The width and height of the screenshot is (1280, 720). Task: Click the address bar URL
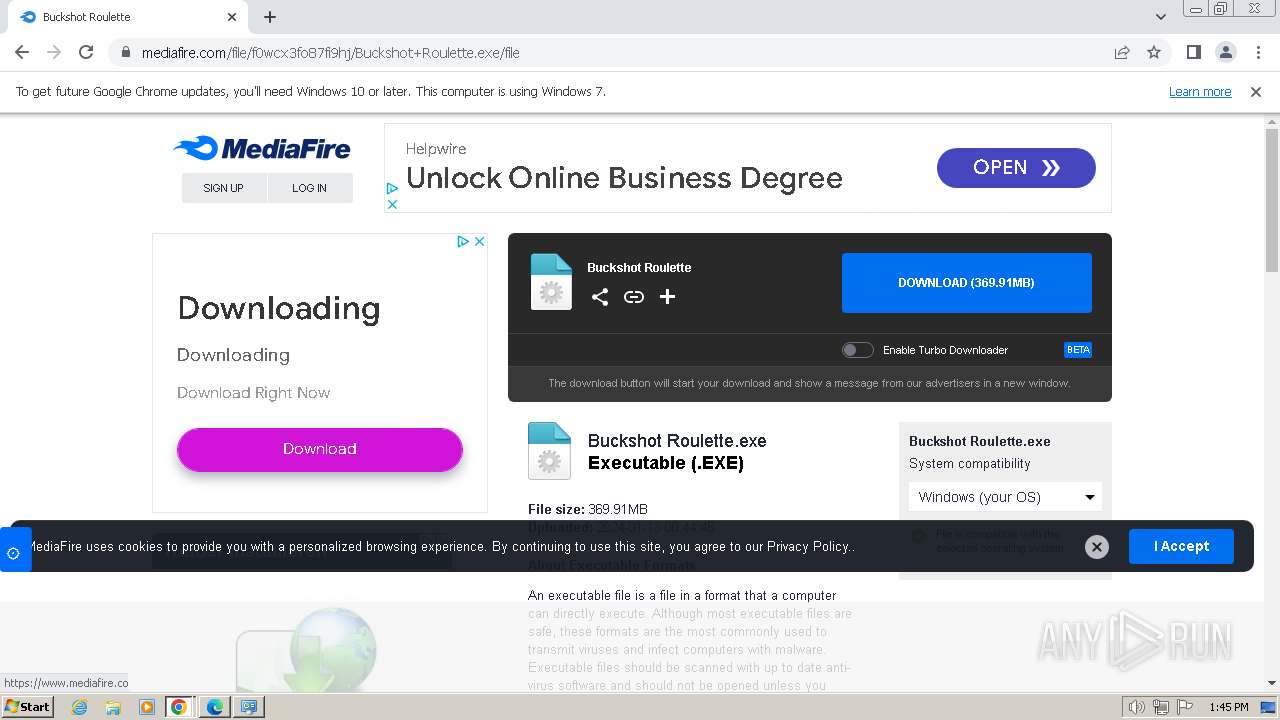[x=331, y=53]
